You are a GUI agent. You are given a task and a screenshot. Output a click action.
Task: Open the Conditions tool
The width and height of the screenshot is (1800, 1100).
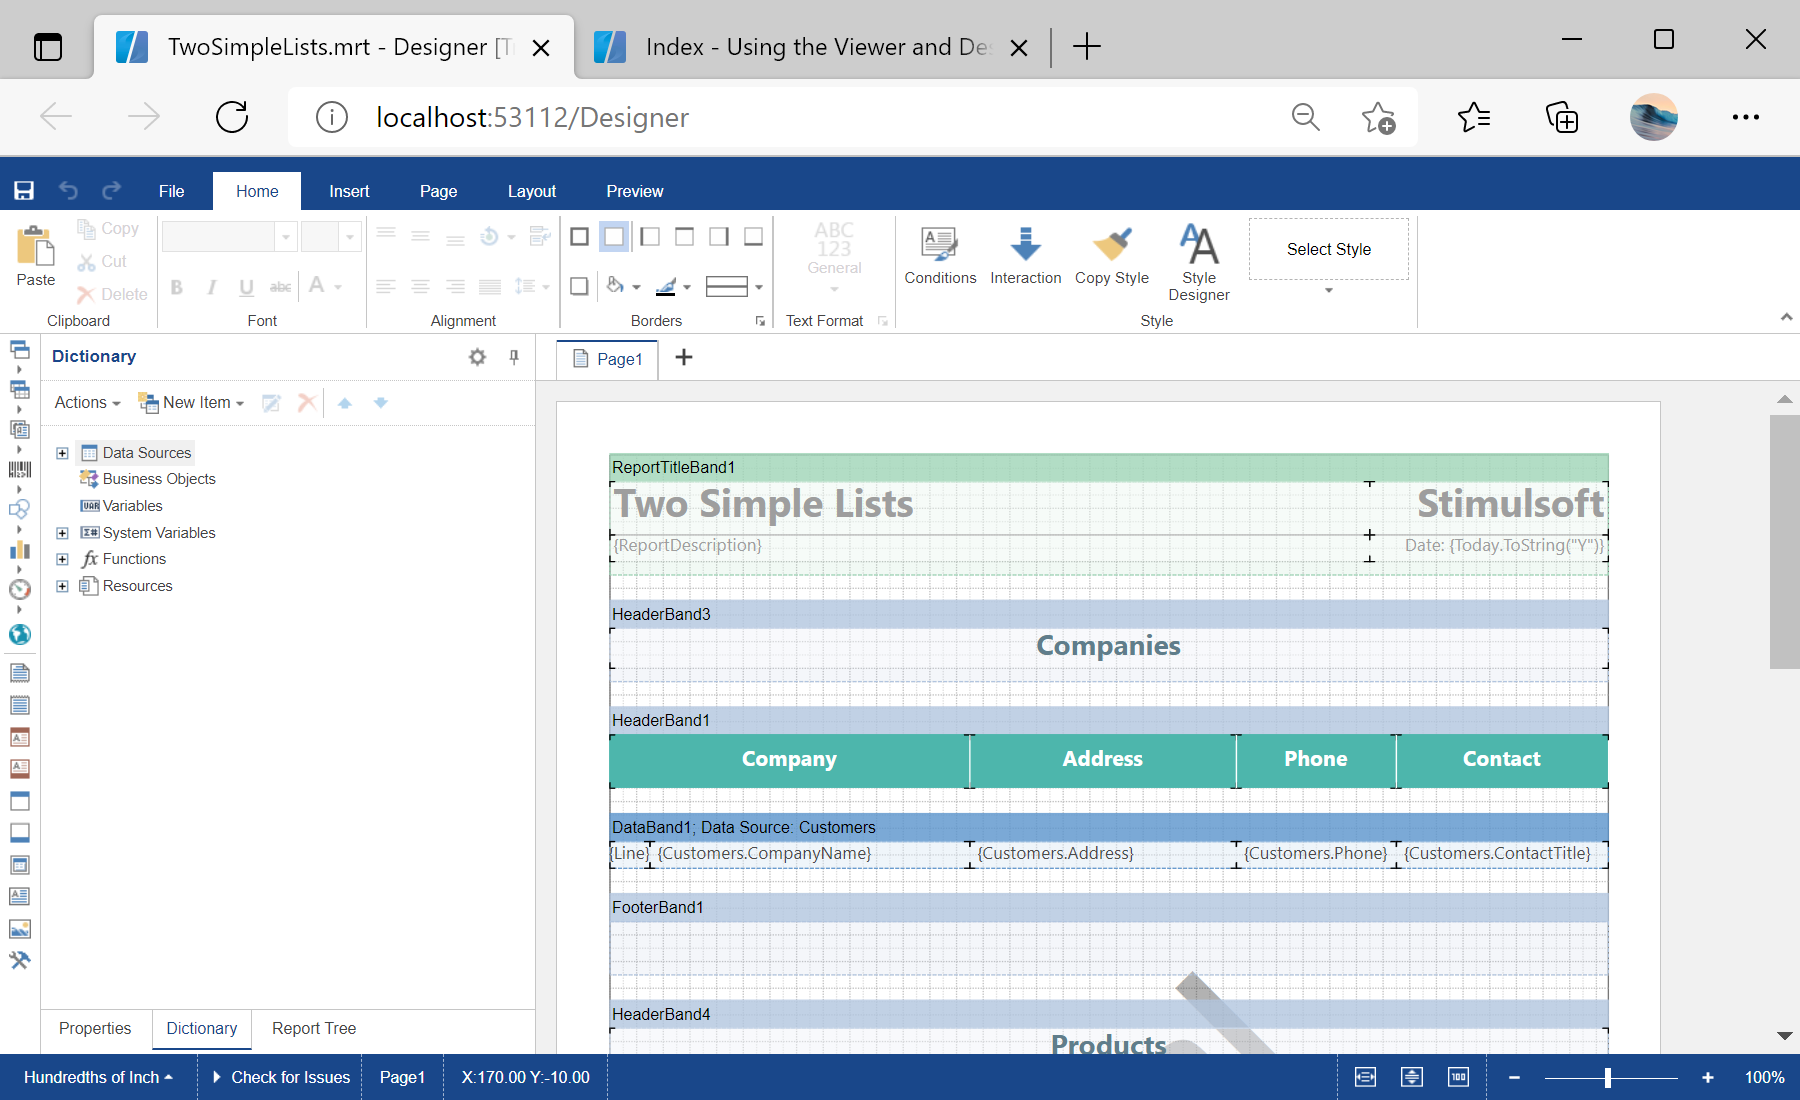940,256
